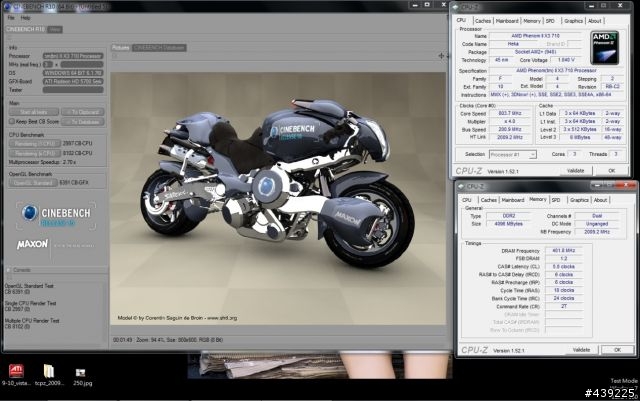Screen dimensions: 640x401
Task: Click DRAM Frequency 401.8 MHz value
Action: pos(564,250)
